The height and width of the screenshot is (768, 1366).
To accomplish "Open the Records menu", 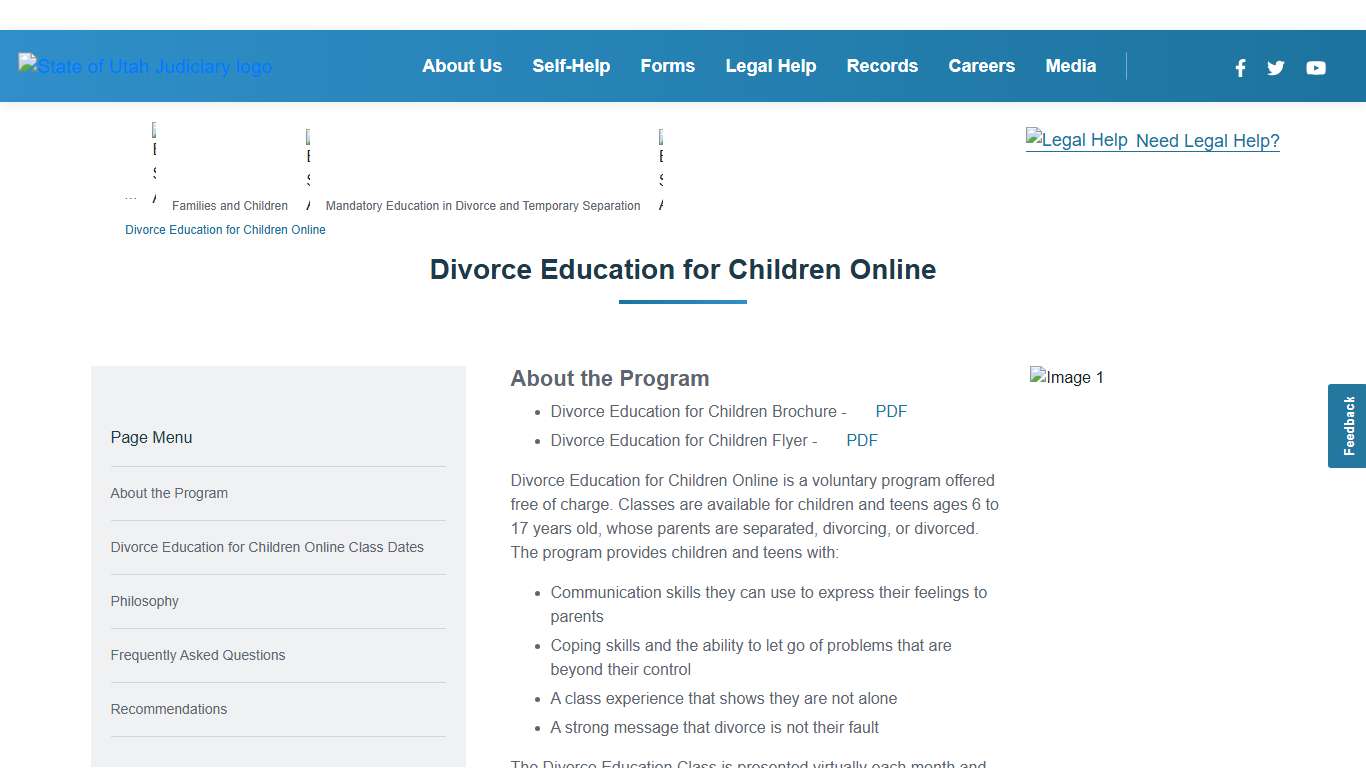I will 882,66.
